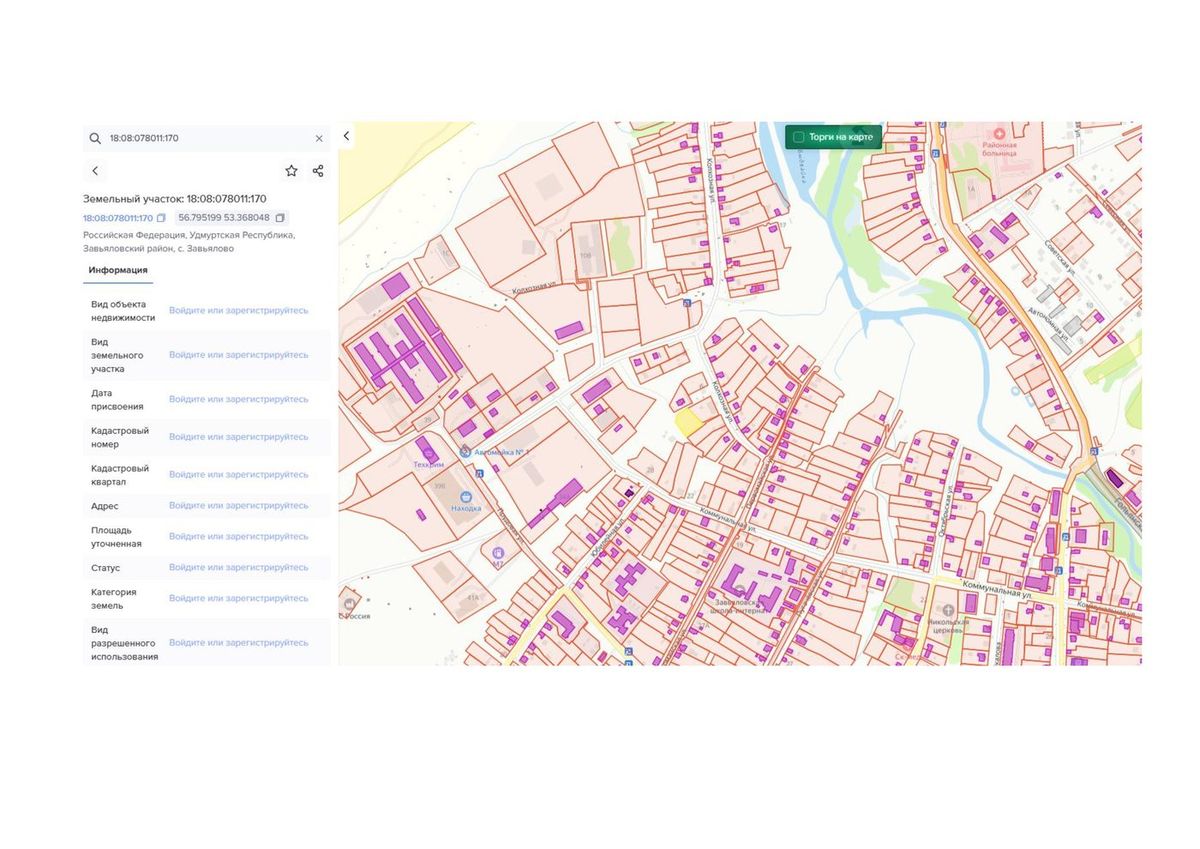Add the parcel to favorites with star

[x=291, y=171]
